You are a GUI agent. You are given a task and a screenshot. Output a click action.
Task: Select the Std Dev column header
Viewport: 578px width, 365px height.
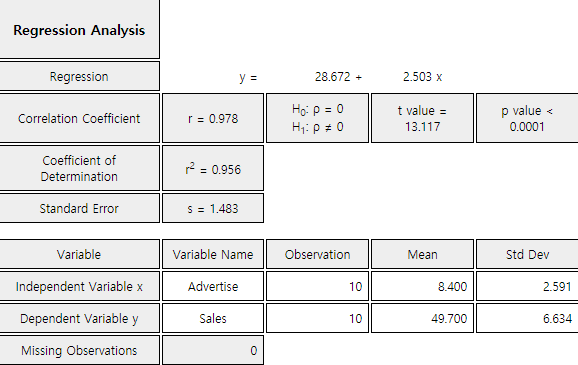click(527, 254)
